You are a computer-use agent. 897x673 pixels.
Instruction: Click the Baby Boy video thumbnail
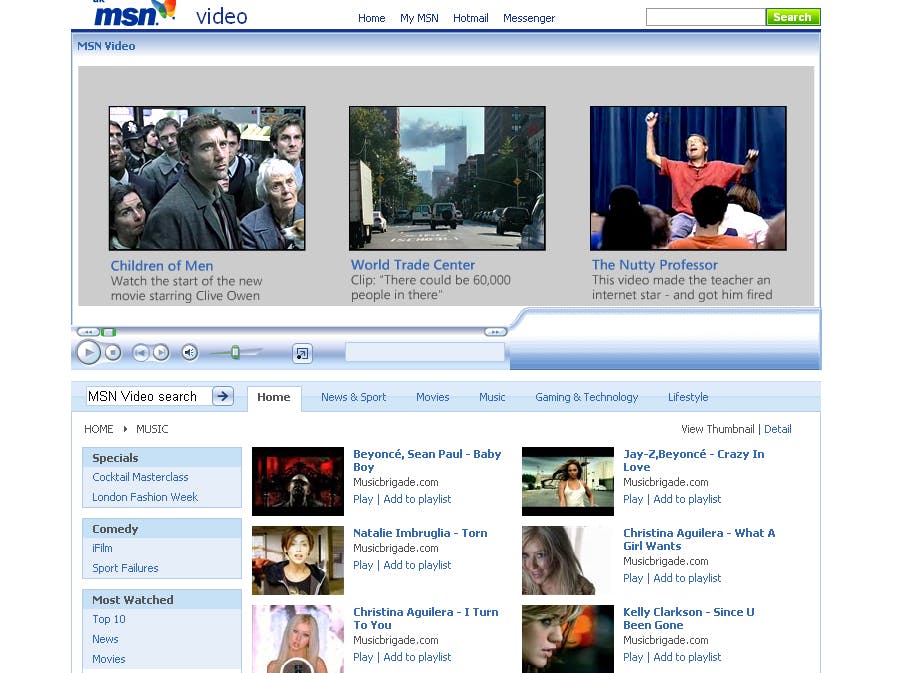pyautogui.click(x=298, y=481)
